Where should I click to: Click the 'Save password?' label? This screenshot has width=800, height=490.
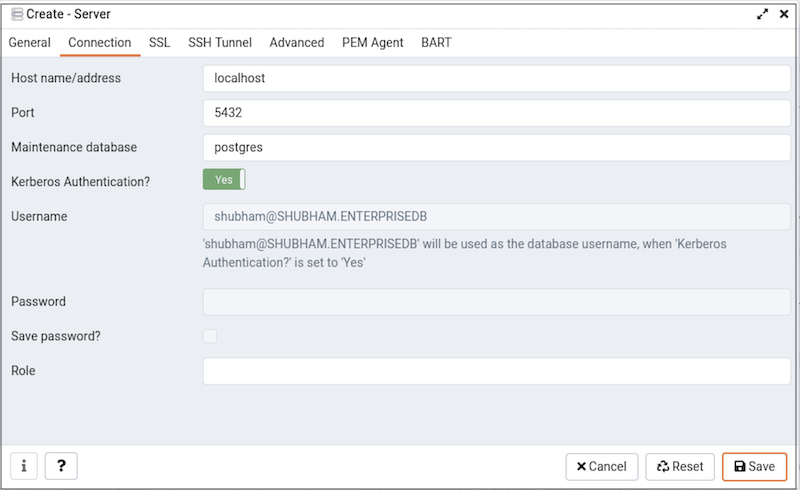[x=56, y=336]
